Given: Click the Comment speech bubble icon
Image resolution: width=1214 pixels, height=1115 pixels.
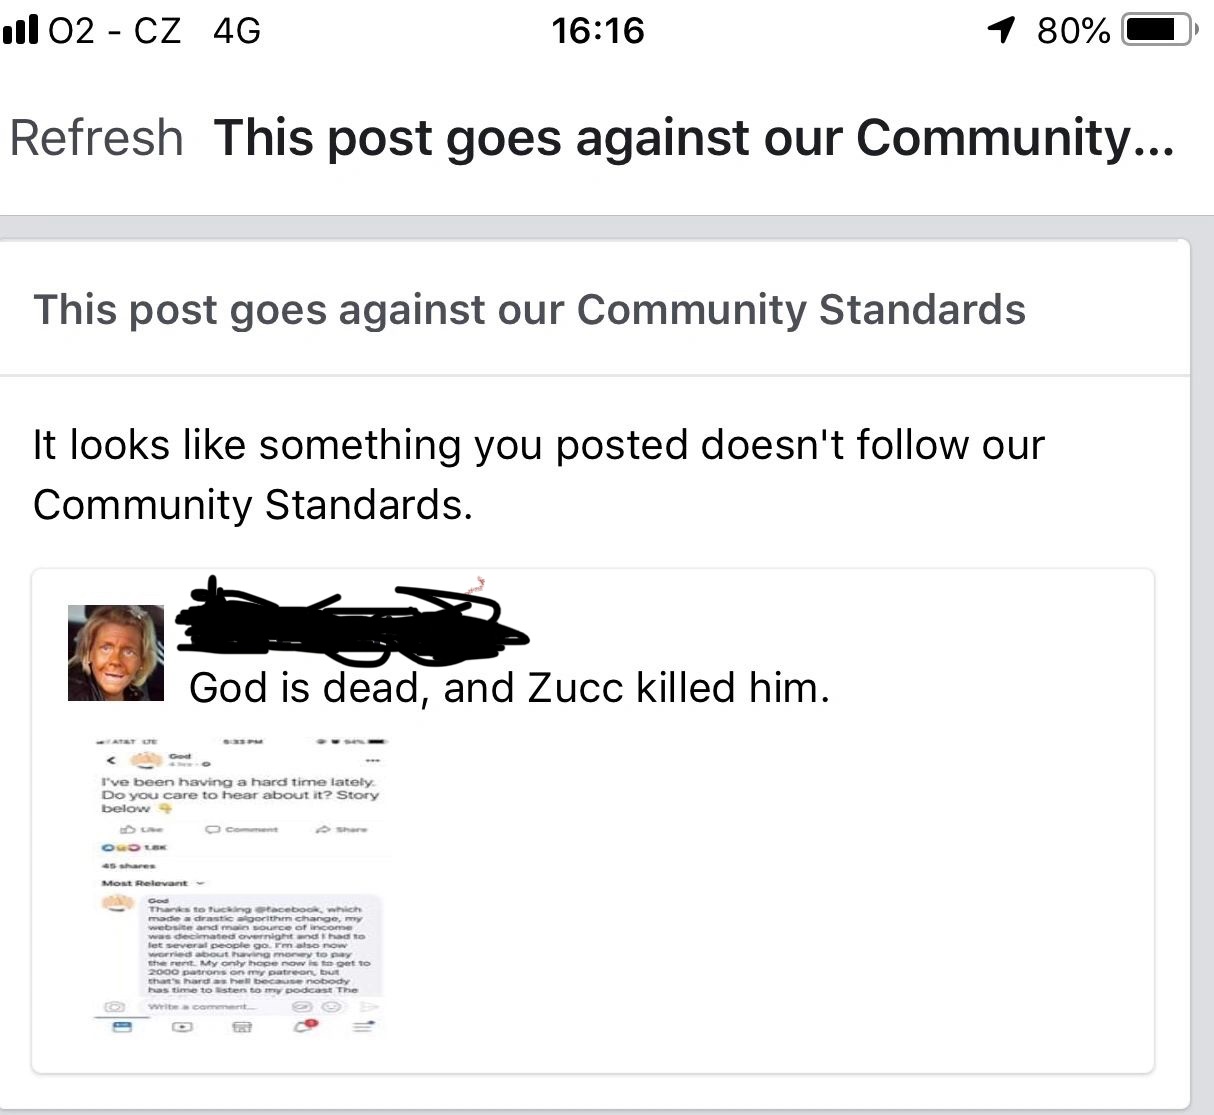Looking at the screenshot, I should click(212, 829).
